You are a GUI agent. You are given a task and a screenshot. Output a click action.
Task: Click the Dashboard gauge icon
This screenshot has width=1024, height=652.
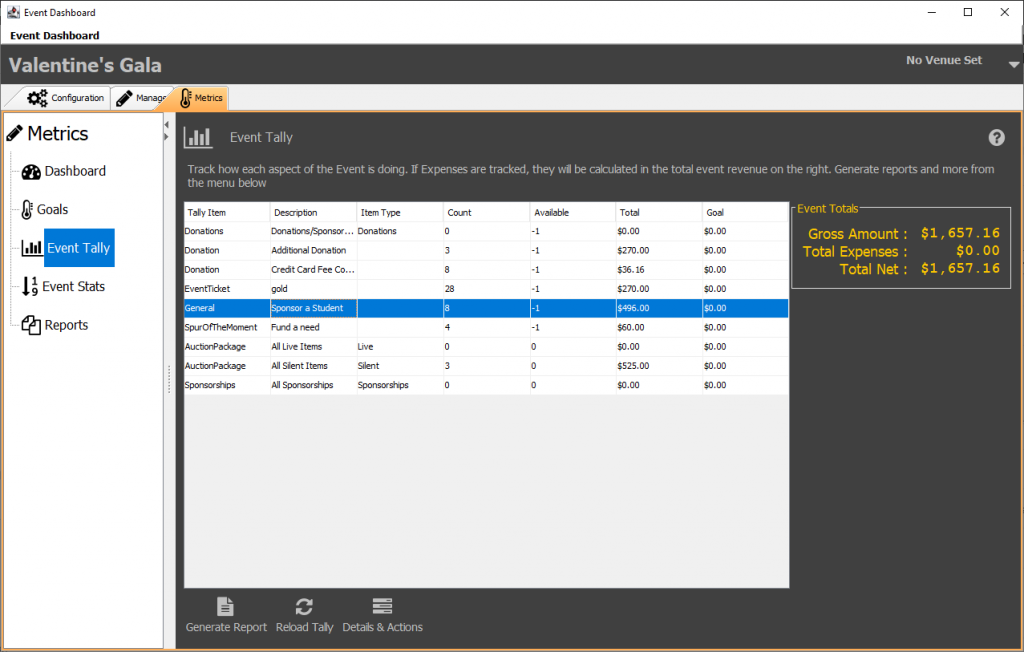[x=31, y=172]
